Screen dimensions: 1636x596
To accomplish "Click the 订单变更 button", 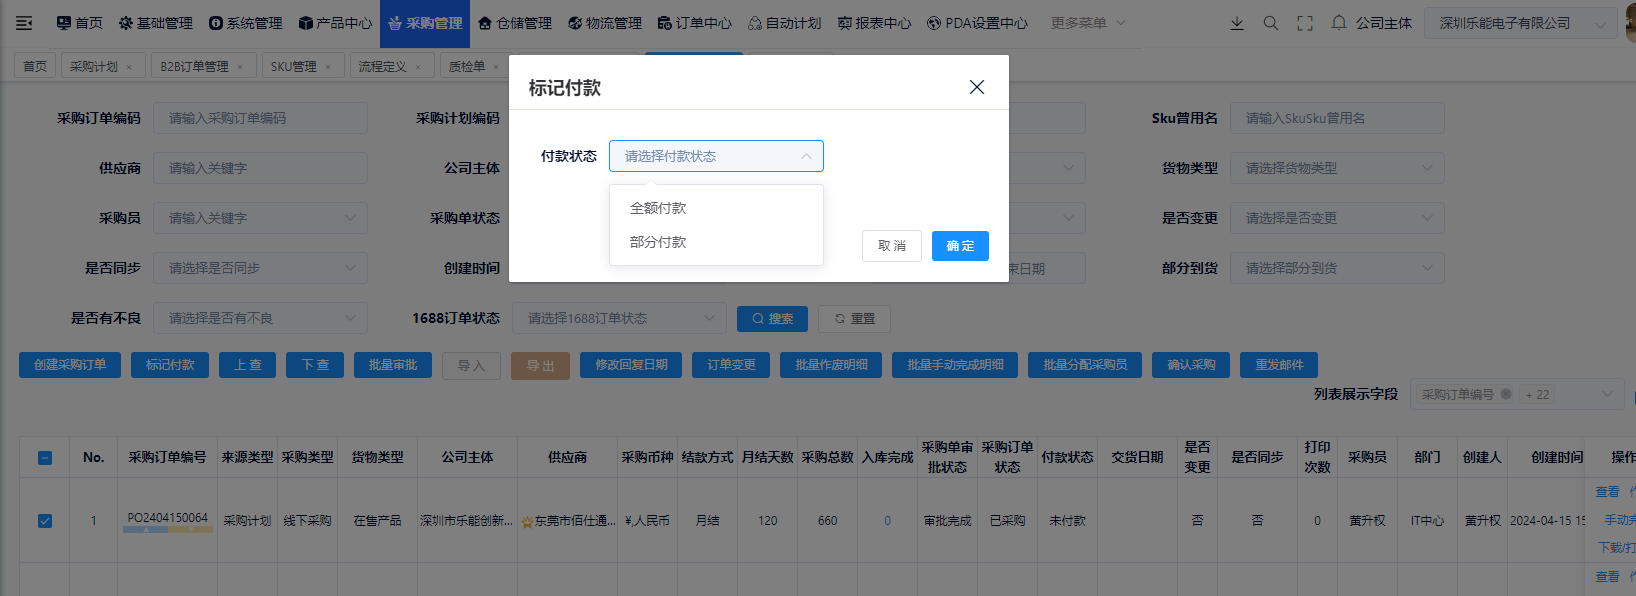I will coord(731,365).
